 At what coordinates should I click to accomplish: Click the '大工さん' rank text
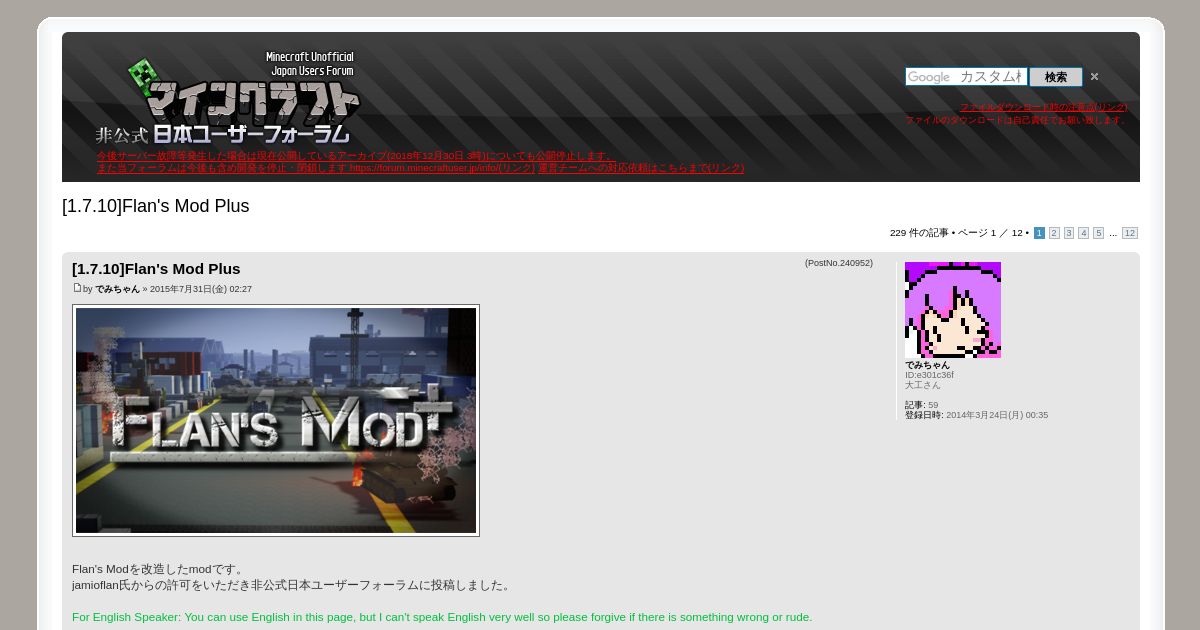[923, 385]
